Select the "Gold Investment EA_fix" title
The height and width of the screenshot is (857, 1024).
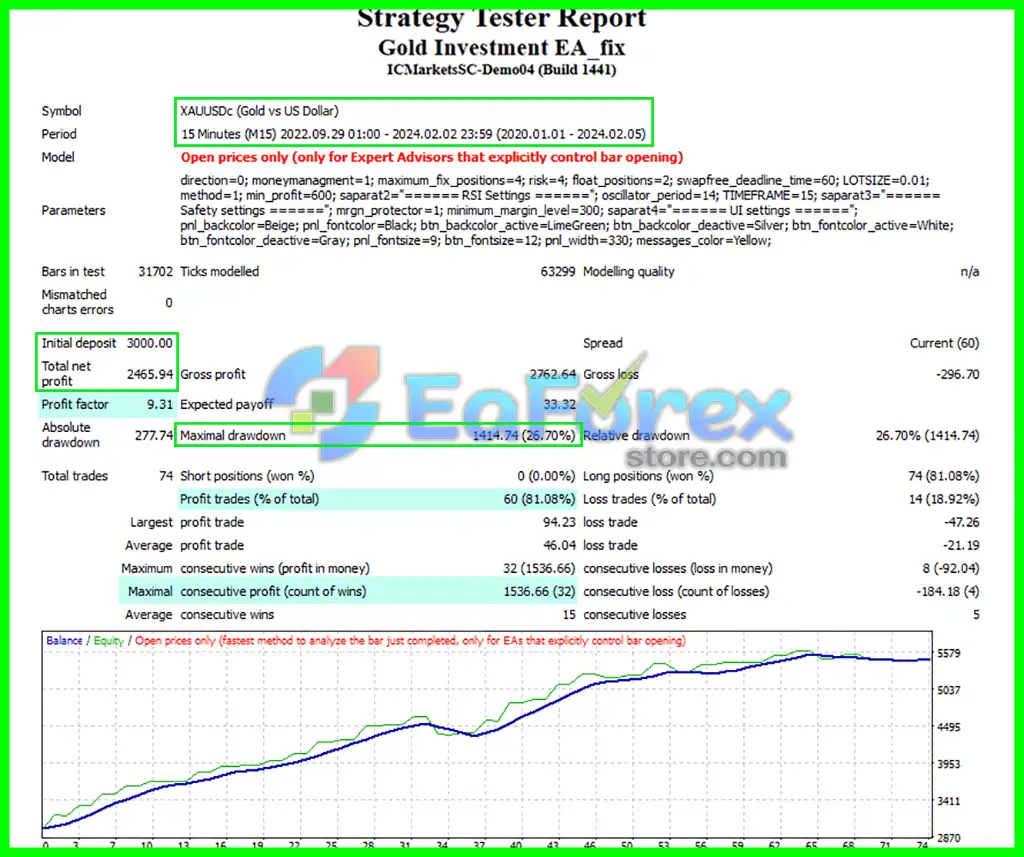click(x=502, y=48)
